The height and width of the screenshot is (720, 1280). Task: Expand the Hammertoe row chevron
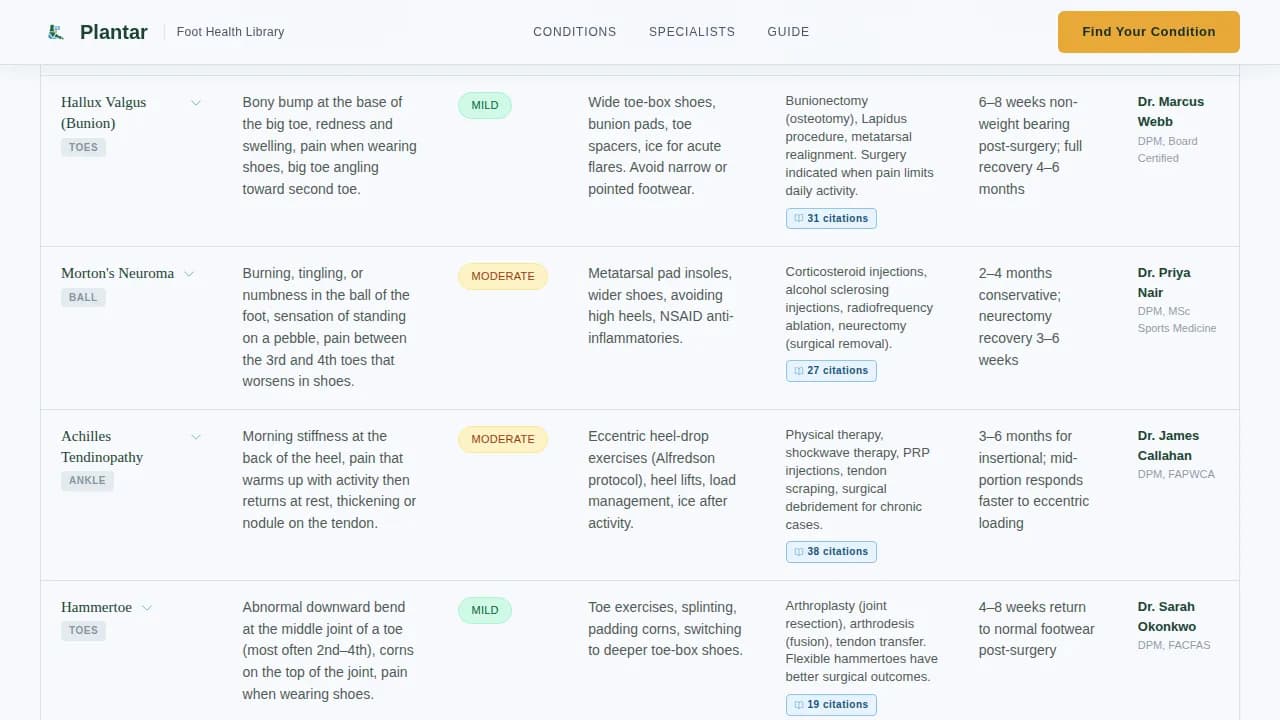coord(147,607)
